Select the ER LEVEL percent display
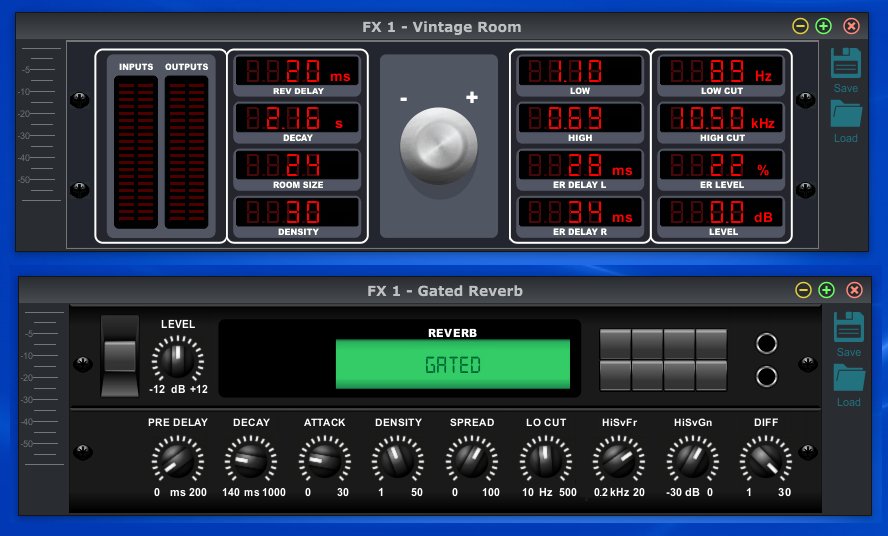This screenshot has height=536, width=888. tap(723, 166)
